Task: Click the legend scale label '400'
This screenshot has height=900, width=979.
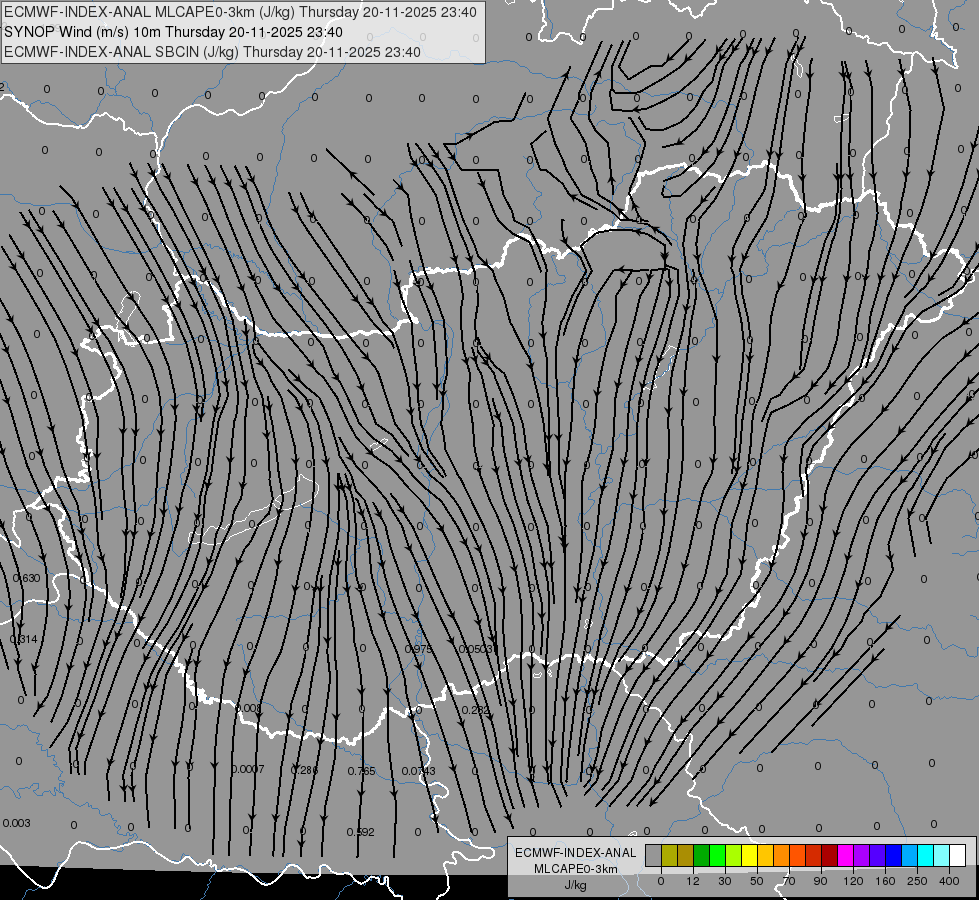Action: (949, 881)
